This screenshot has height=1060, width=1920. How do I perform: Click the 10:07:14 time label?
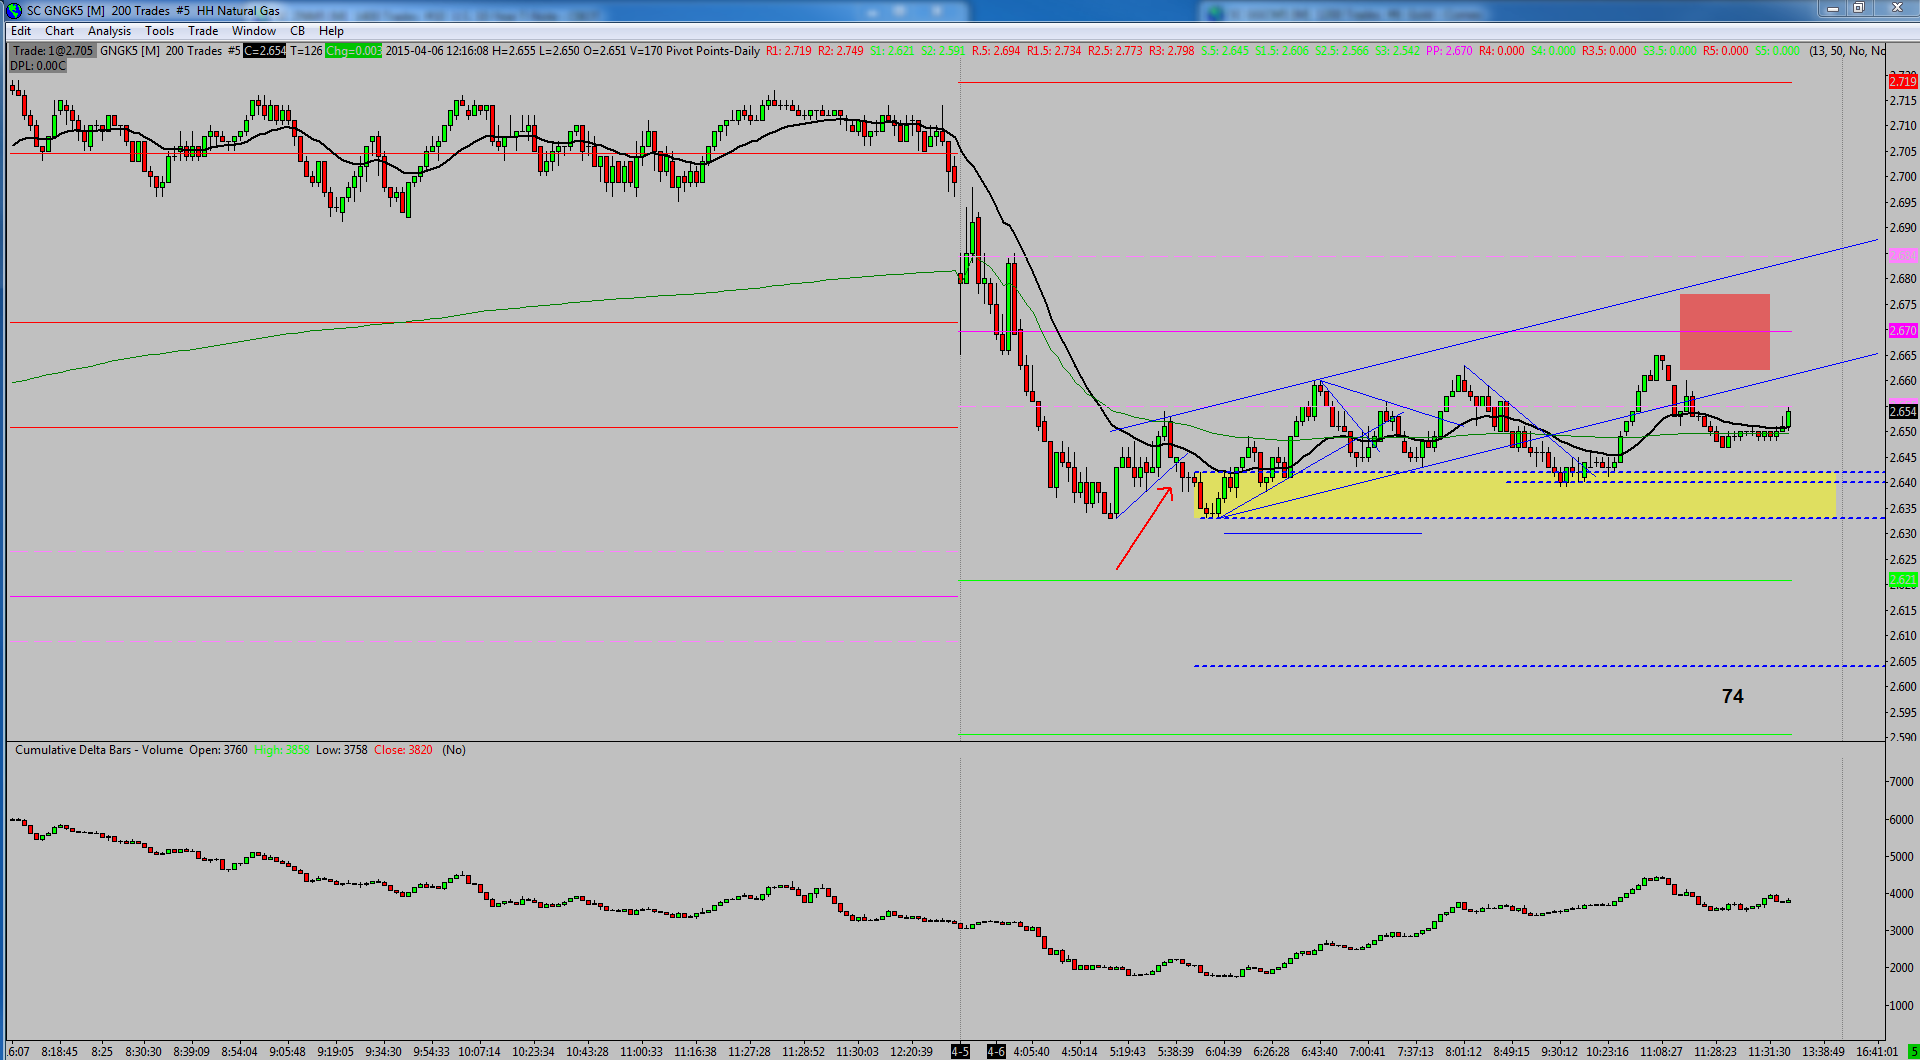point(479,1052)
